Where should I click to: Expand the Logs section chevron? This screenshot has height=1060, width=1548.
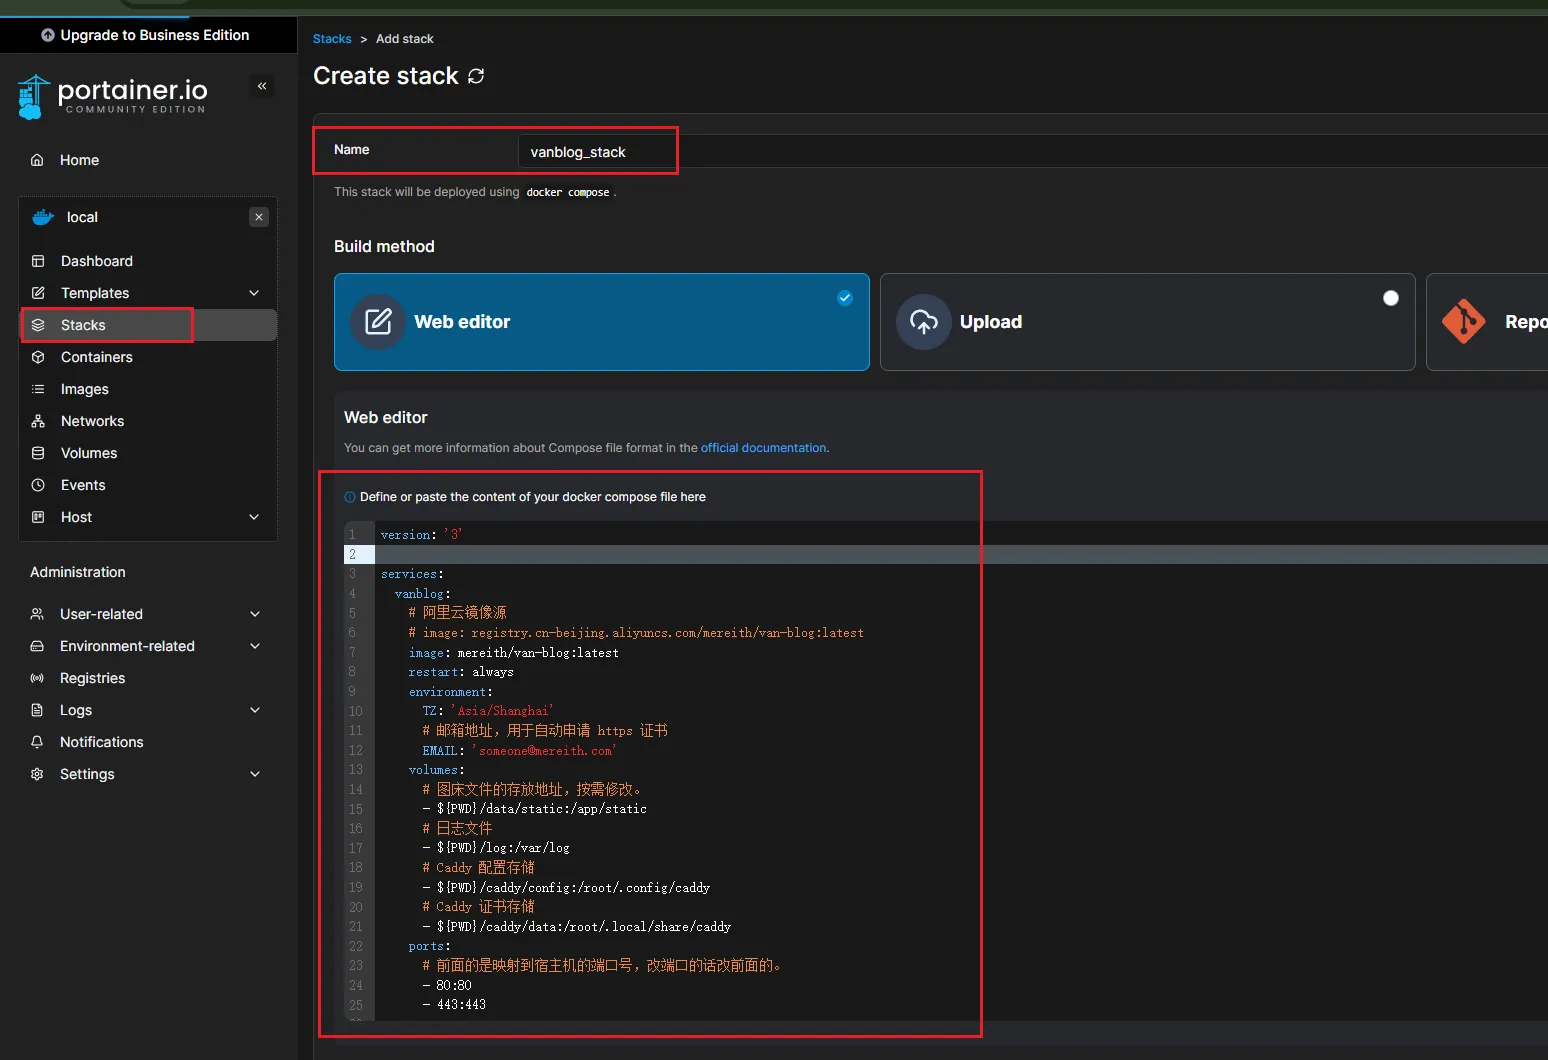coord(255,710)
